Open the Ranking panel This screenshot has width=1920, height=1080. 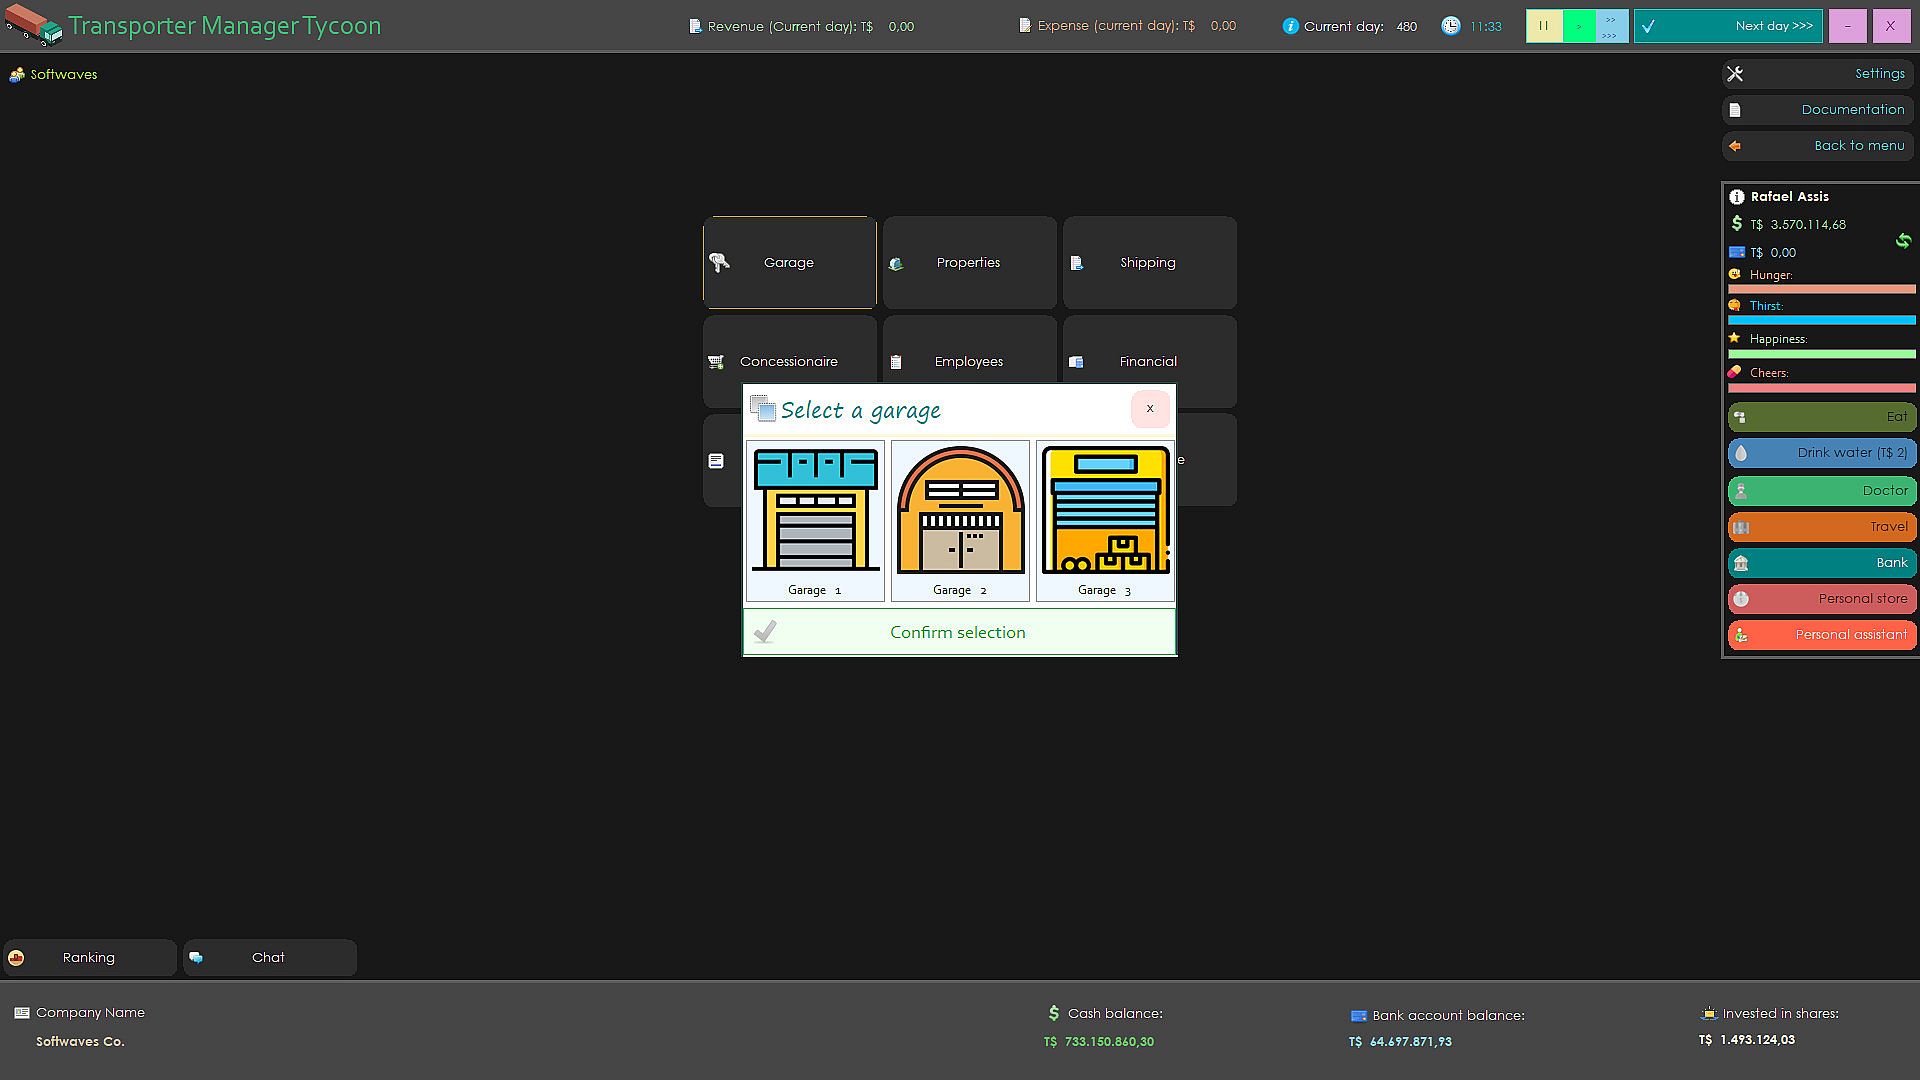89,957
